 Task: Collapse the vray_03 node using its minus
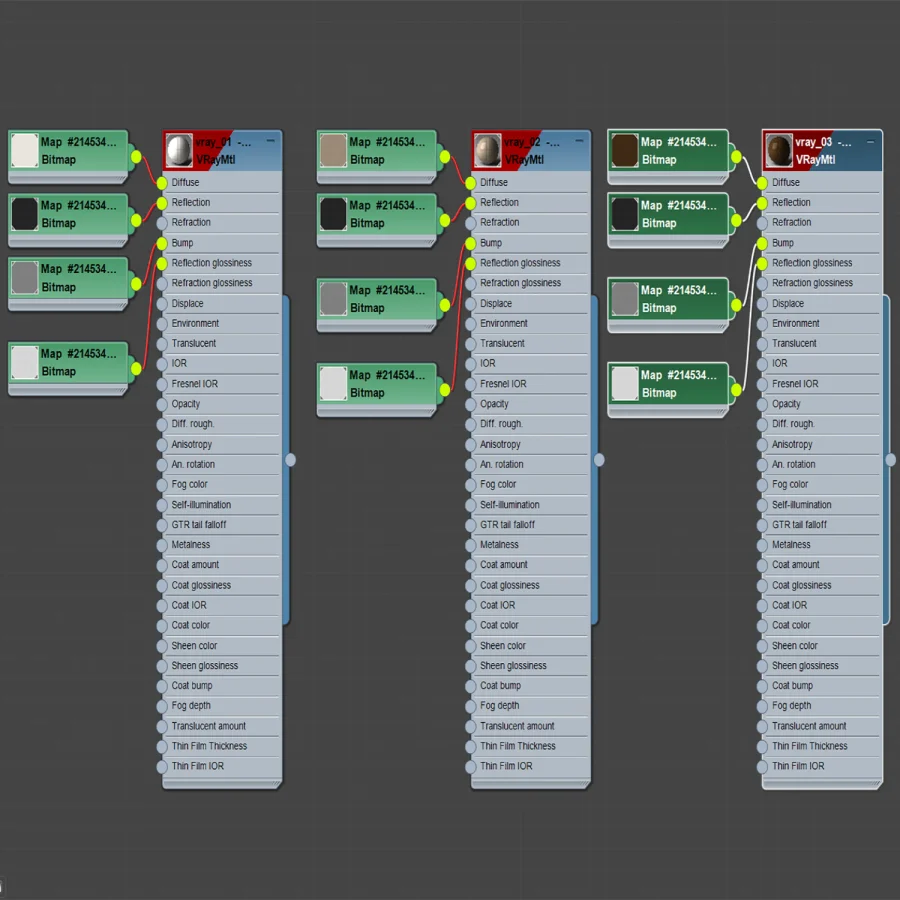pos(871,141)
